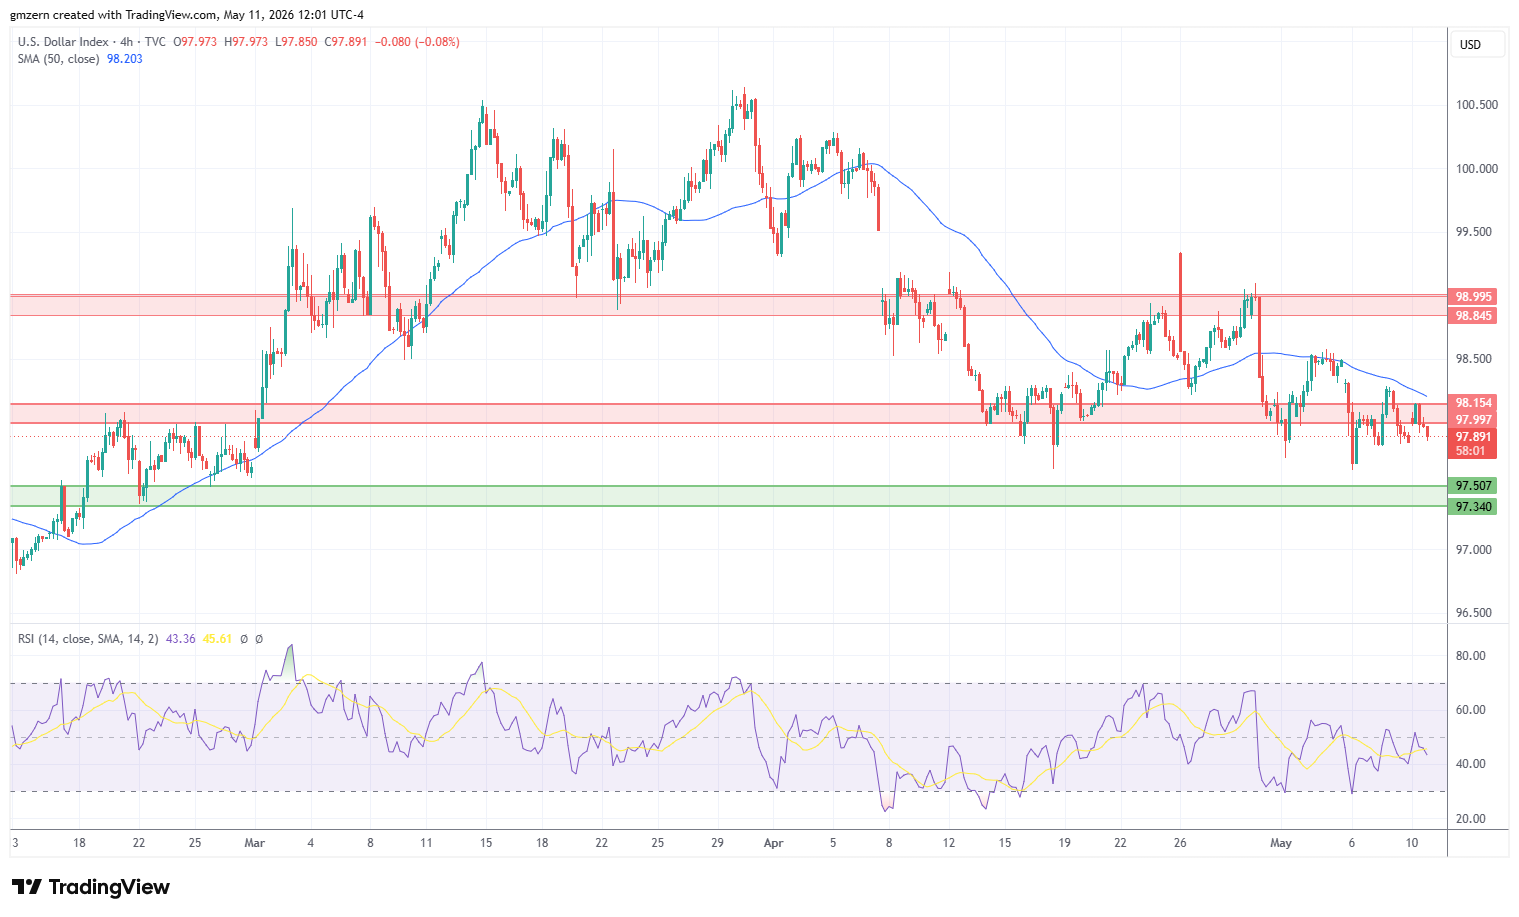
Task: Click the 100.000 price axis label
Action: pos(1476,169)
